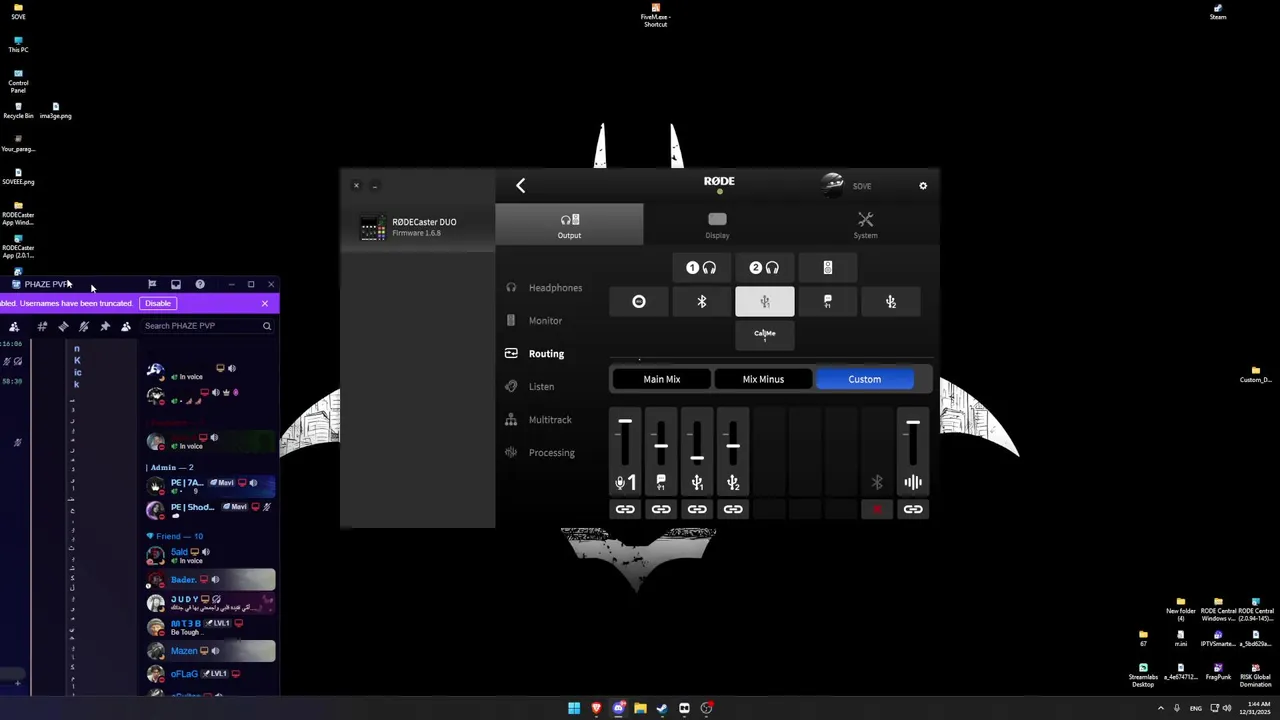The width and height of the screenshot is (1280, 720).
Task: Dismiss the purple Discord banner
Action: (x=265, y=303)
